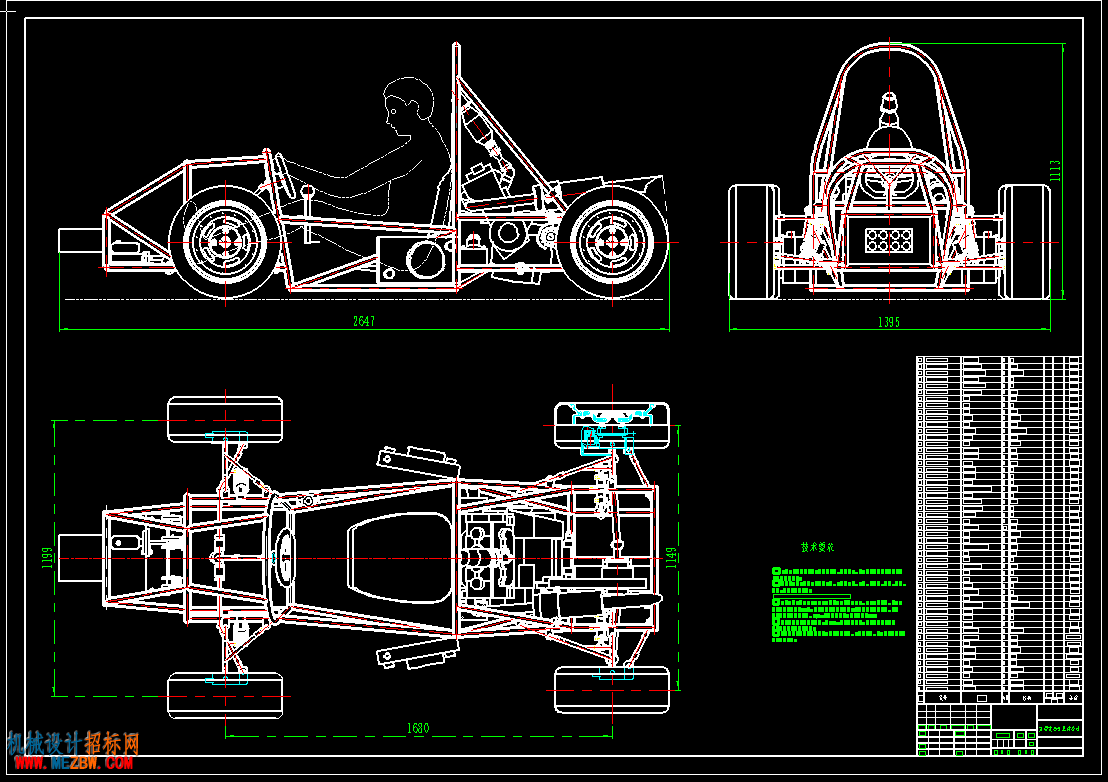1108x782 pixels.
Task: Select the front wheel hub in side view
Action: click(x=225, y=241)
